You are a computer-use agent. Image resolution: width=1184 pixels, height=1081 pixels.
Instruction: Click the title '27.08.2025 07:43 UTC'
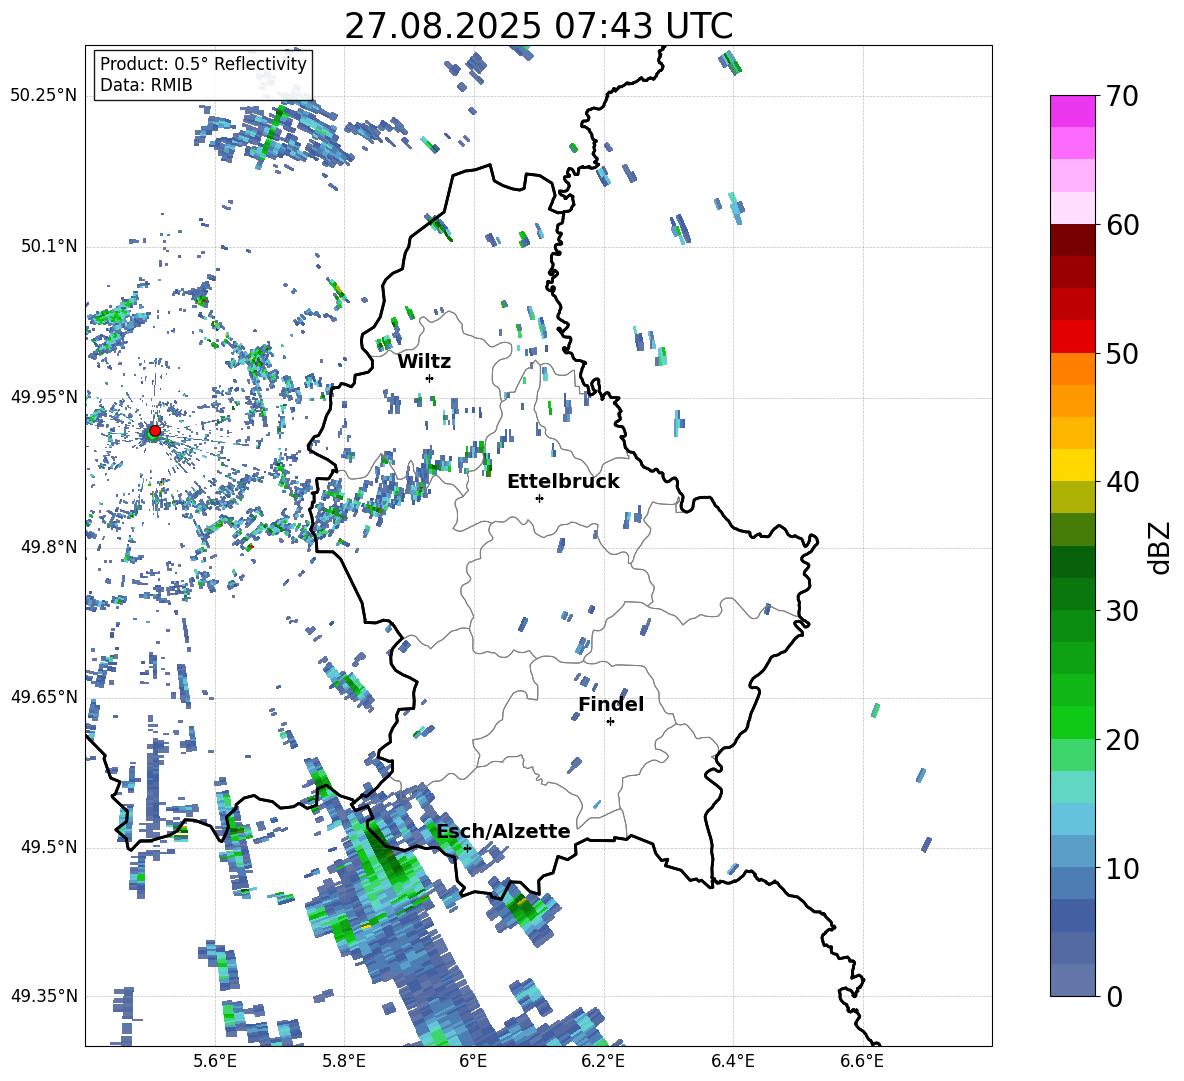538,26
